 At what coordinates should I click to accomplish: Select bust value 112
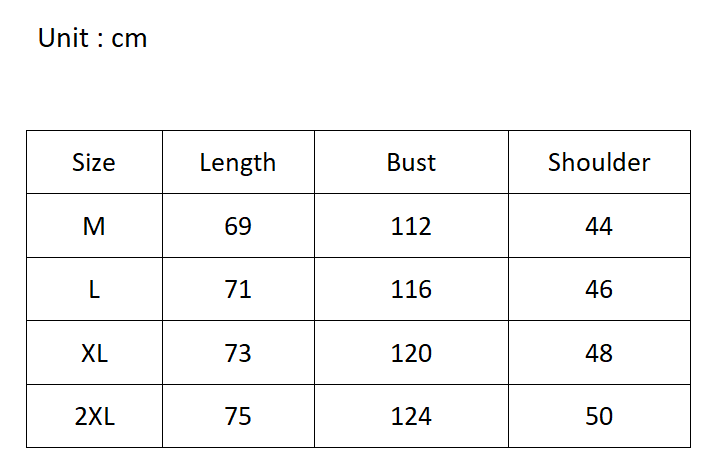coord(411,226)
